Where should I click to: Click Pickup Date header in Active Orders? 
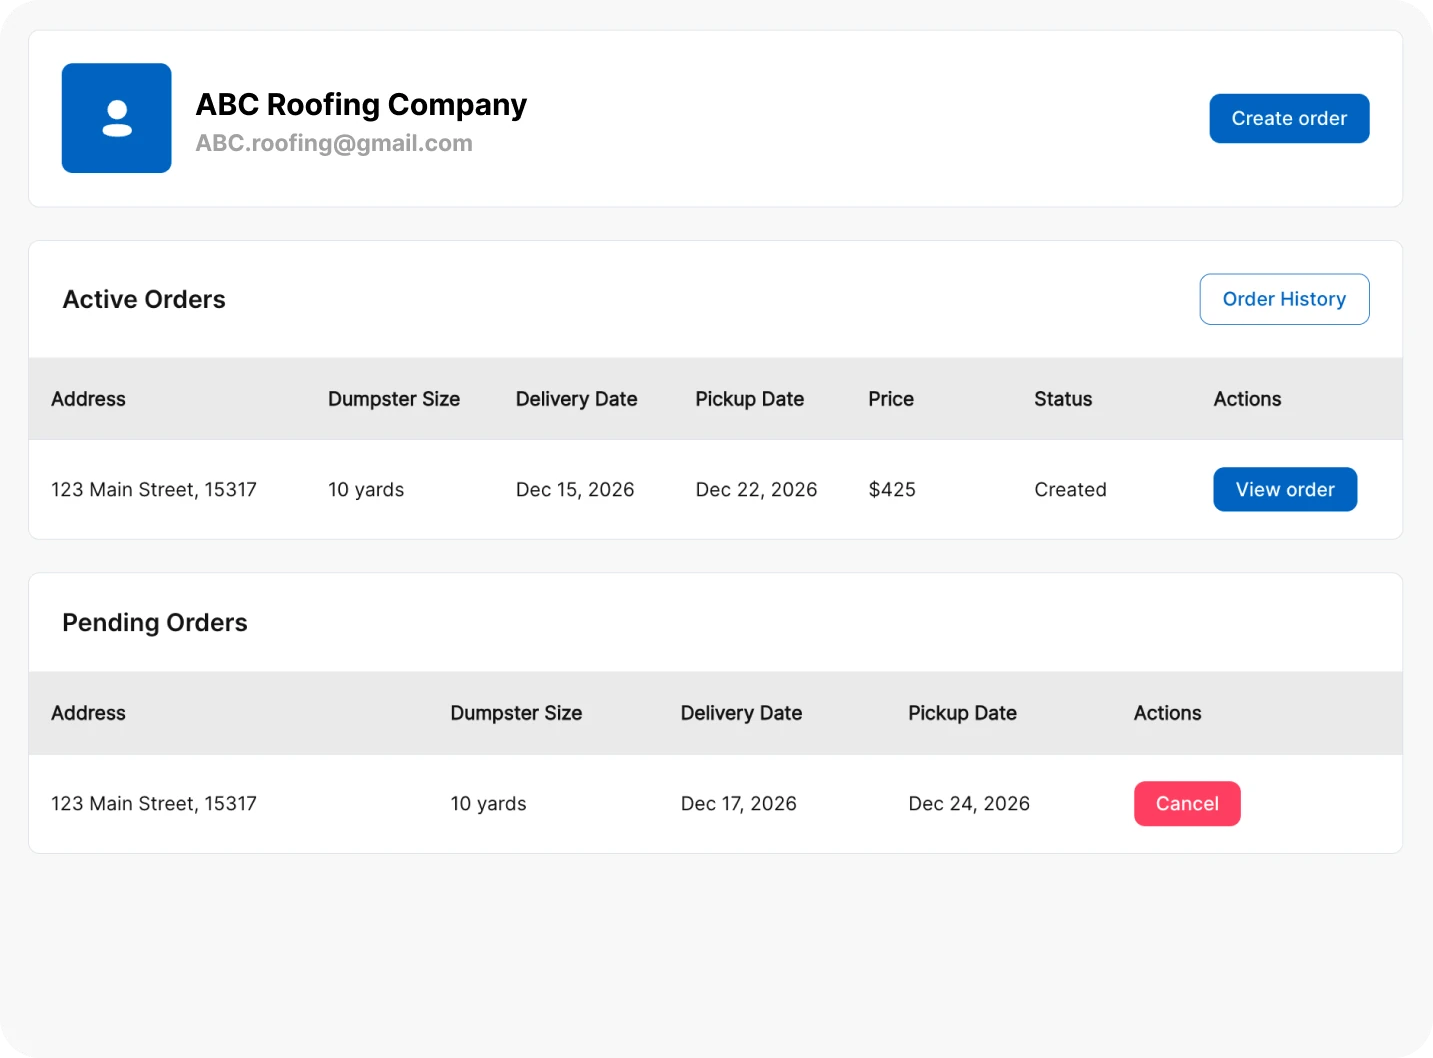coord(749,399)
